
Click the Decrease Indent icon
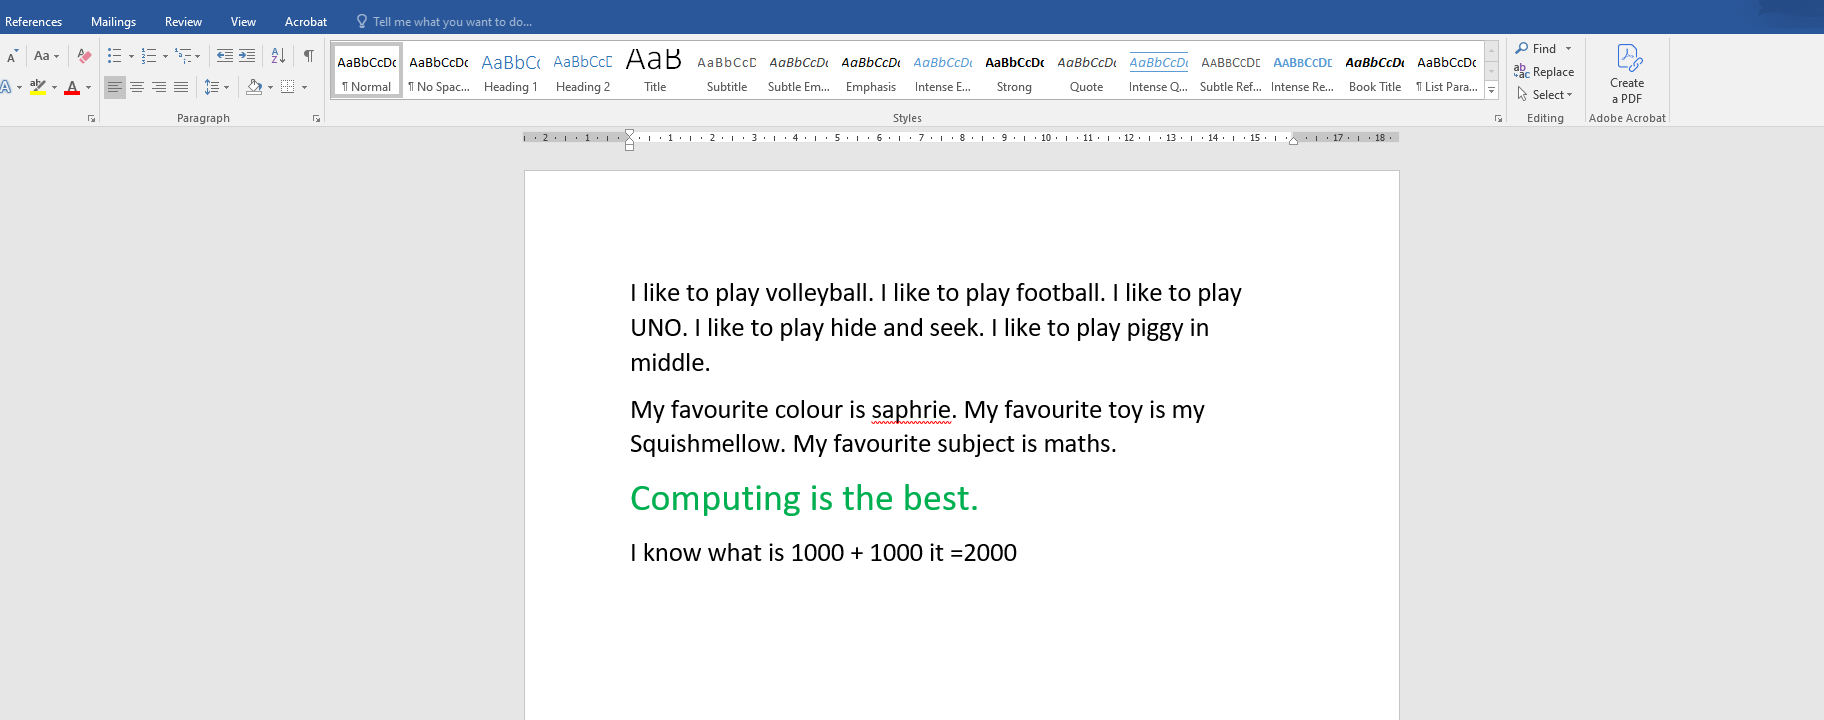tap(224, 56)
